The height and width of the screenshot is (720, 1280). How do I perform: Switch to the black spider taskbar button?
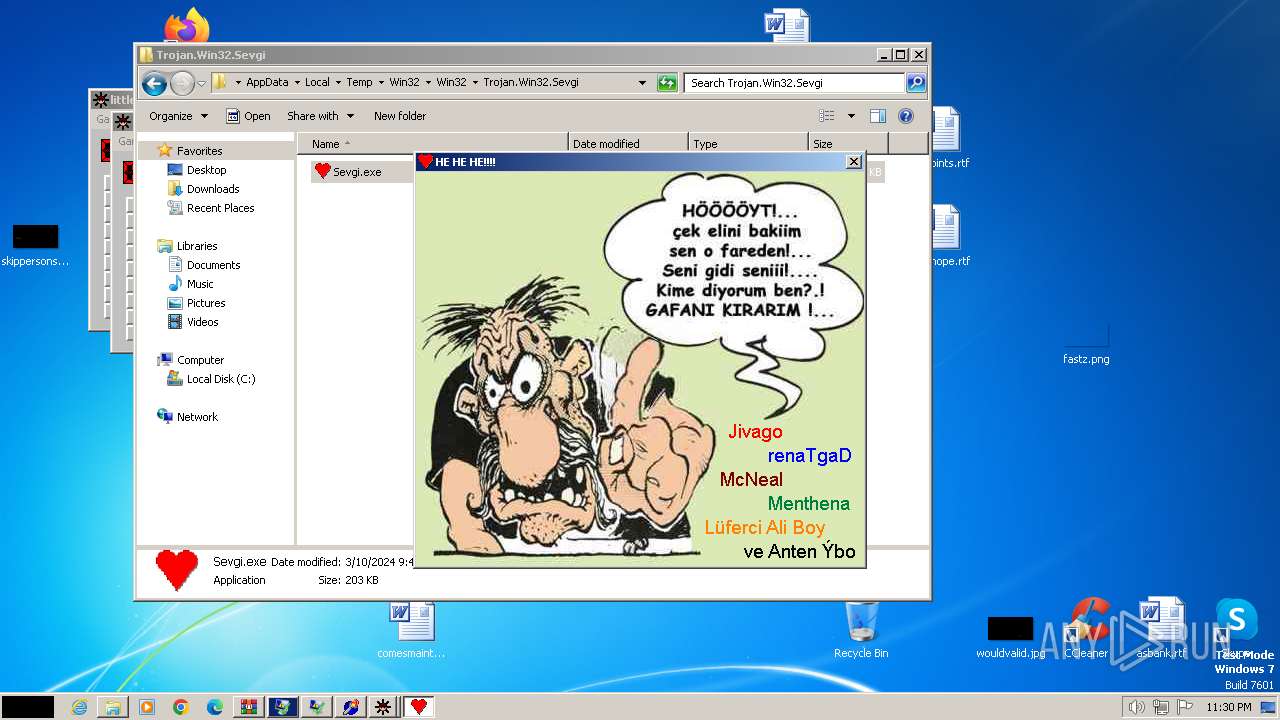click(x=382, y=707)
